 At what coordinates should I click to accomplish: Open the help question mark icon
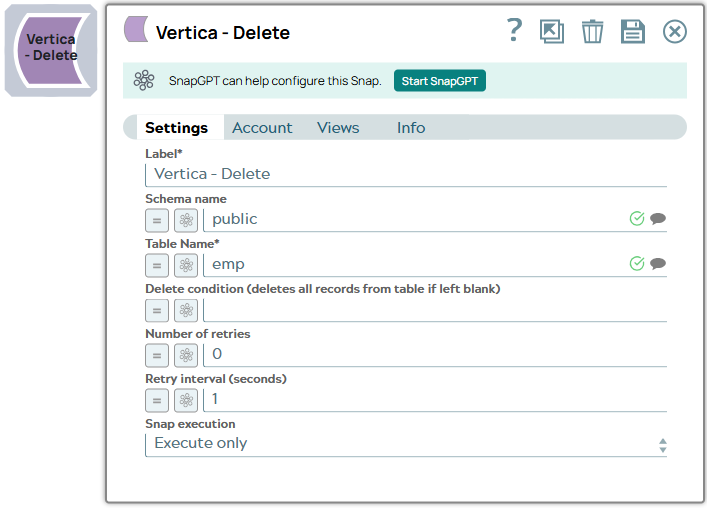(514, 30)
